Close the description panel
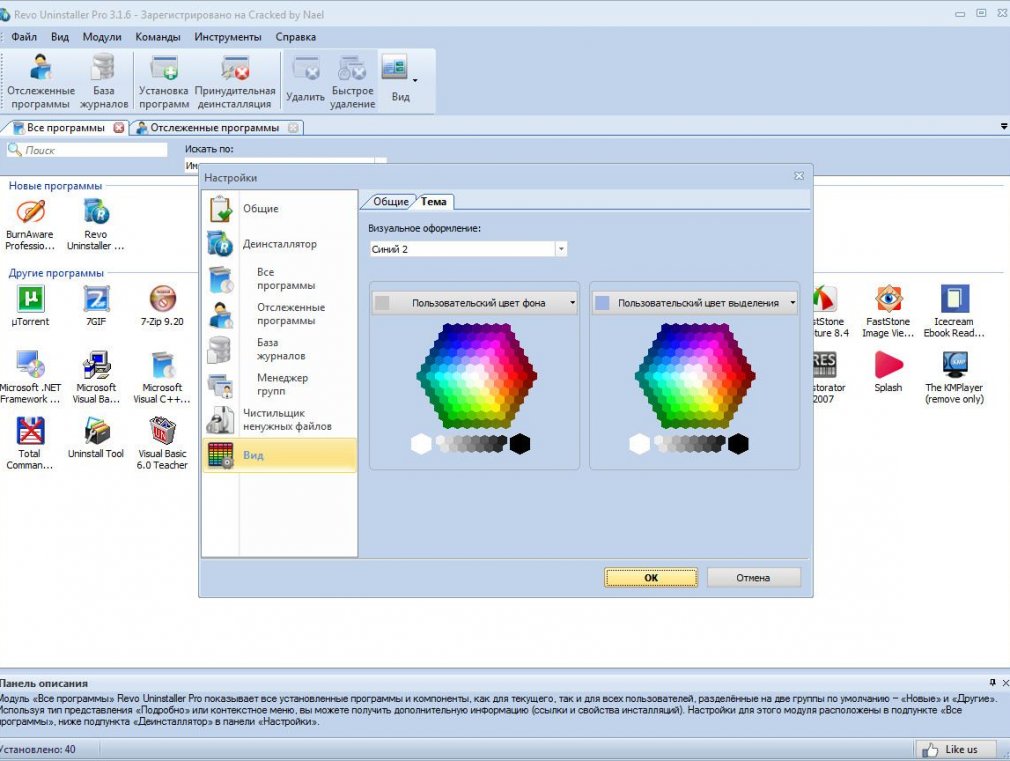The width and height of the screenshot is (1010, 761). click(x=1005, y=682)
